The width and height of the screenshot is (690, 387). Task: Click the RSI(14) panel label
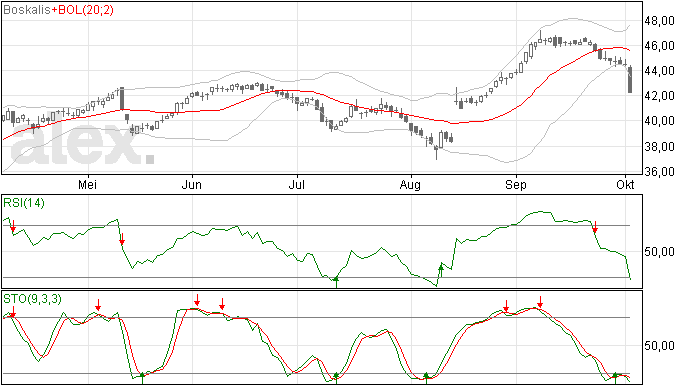coord(24,203)
